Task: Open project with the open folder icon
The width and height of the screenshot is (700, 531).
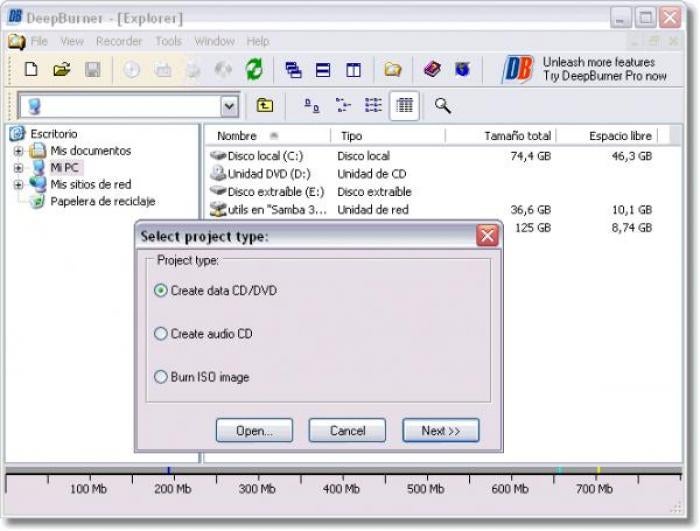Action: click(62, 70)
